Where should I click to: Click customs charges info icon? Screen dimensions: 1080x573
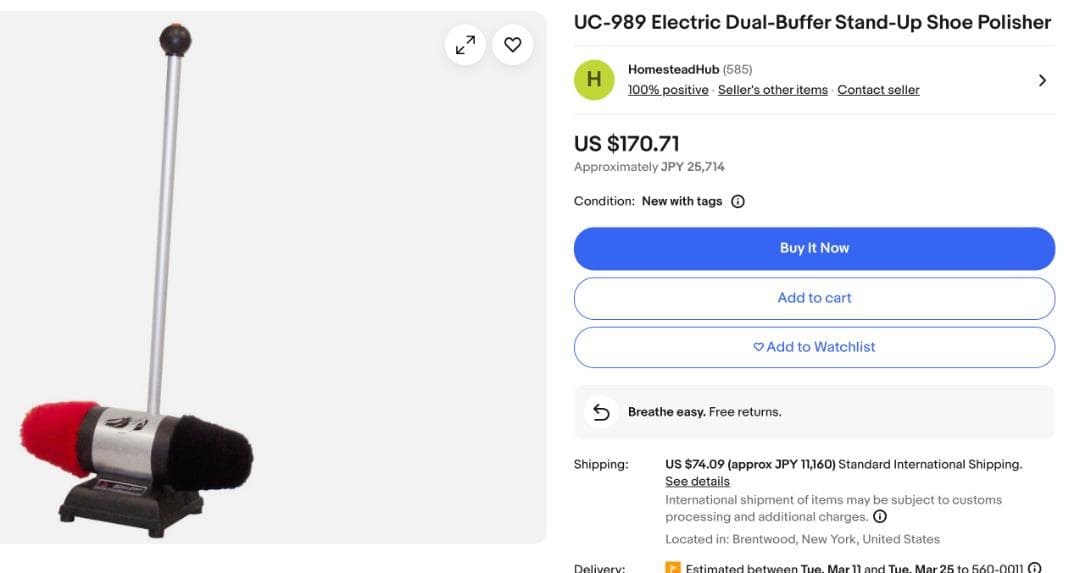tap(880, 517)
